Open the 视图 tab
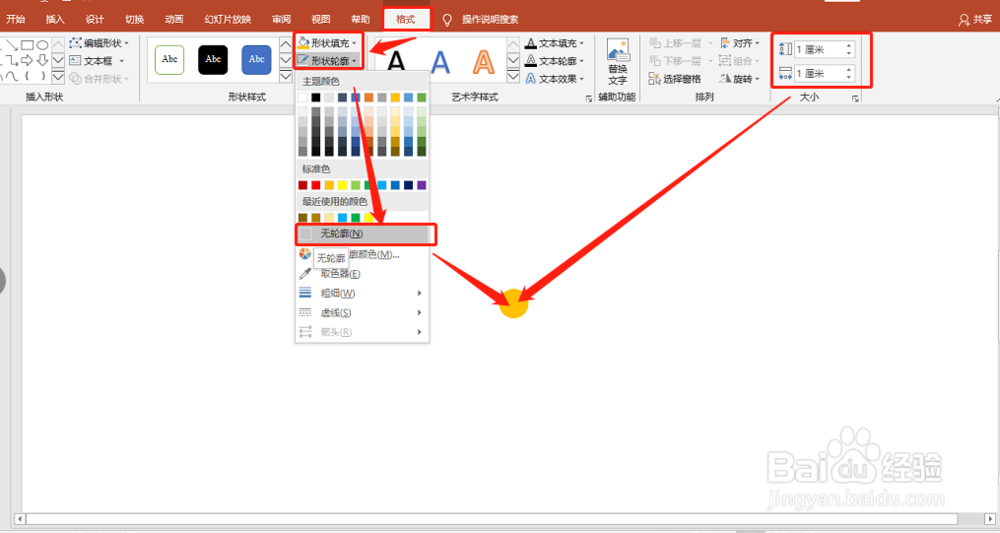The height and width of the screenshot is (533, 1000). 321,19
